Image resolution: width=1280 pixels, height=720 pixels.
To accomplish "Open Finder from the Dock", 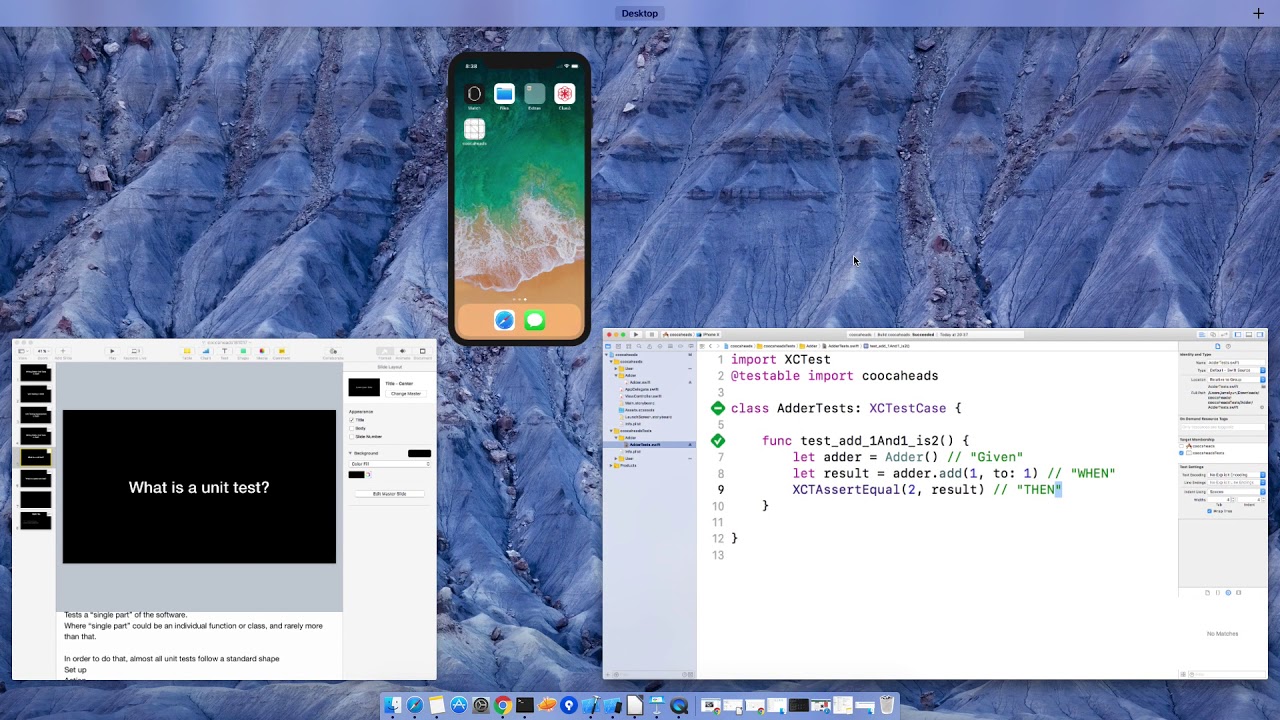I will [x=393, y=706].
